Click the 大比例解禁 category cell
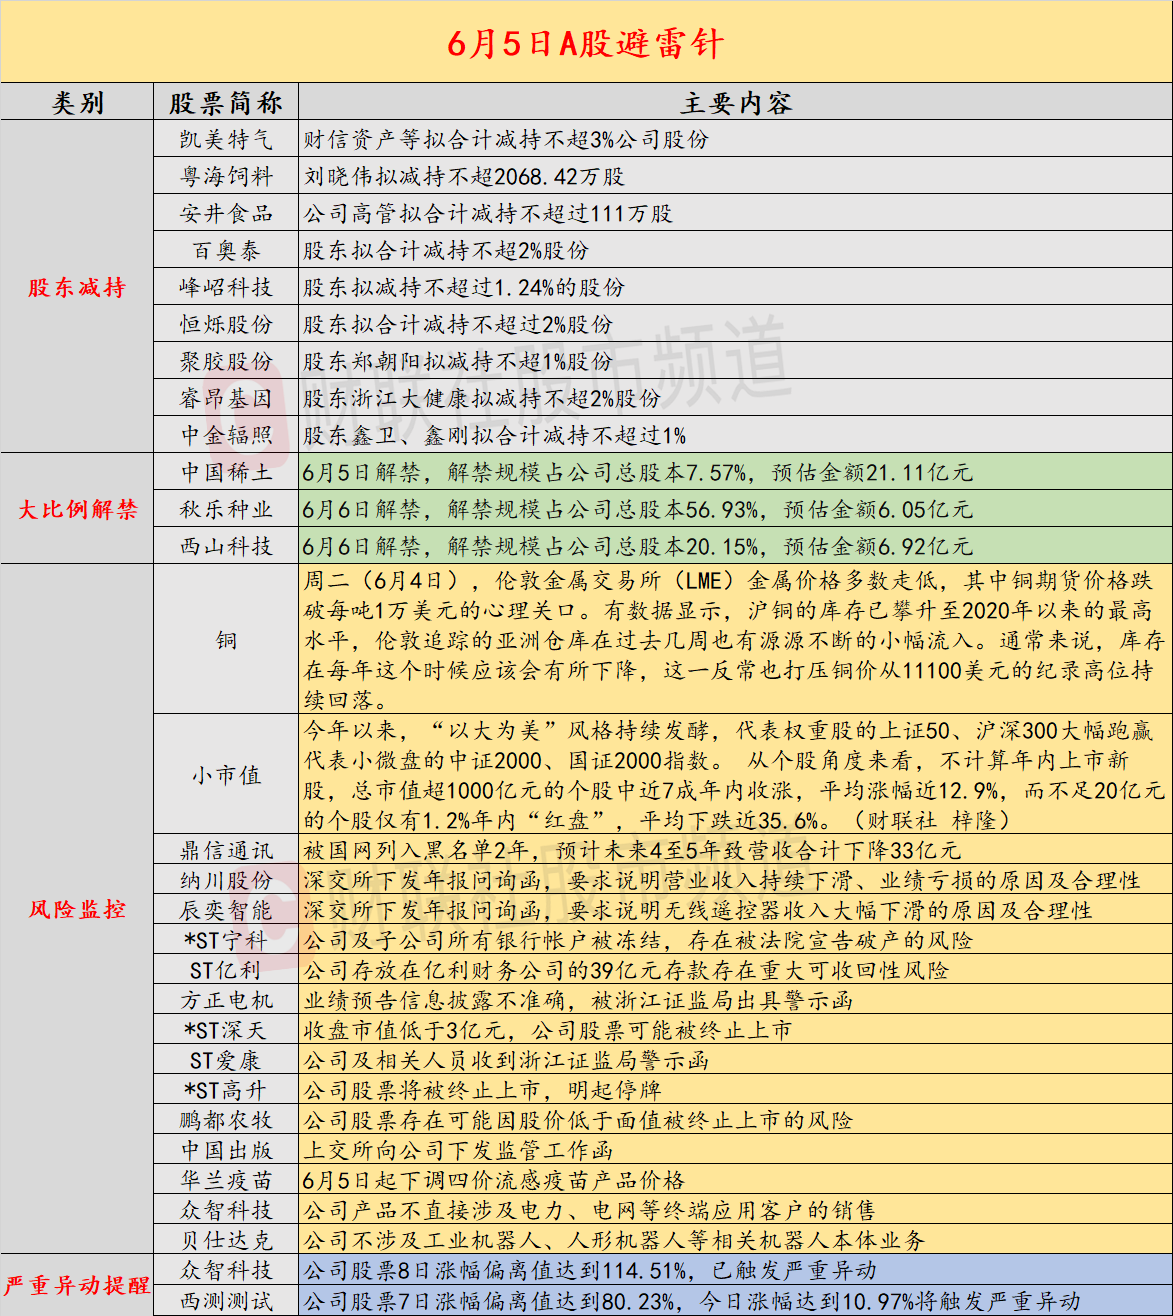Screen dimensions: 1173x1316 coord(77,509)
